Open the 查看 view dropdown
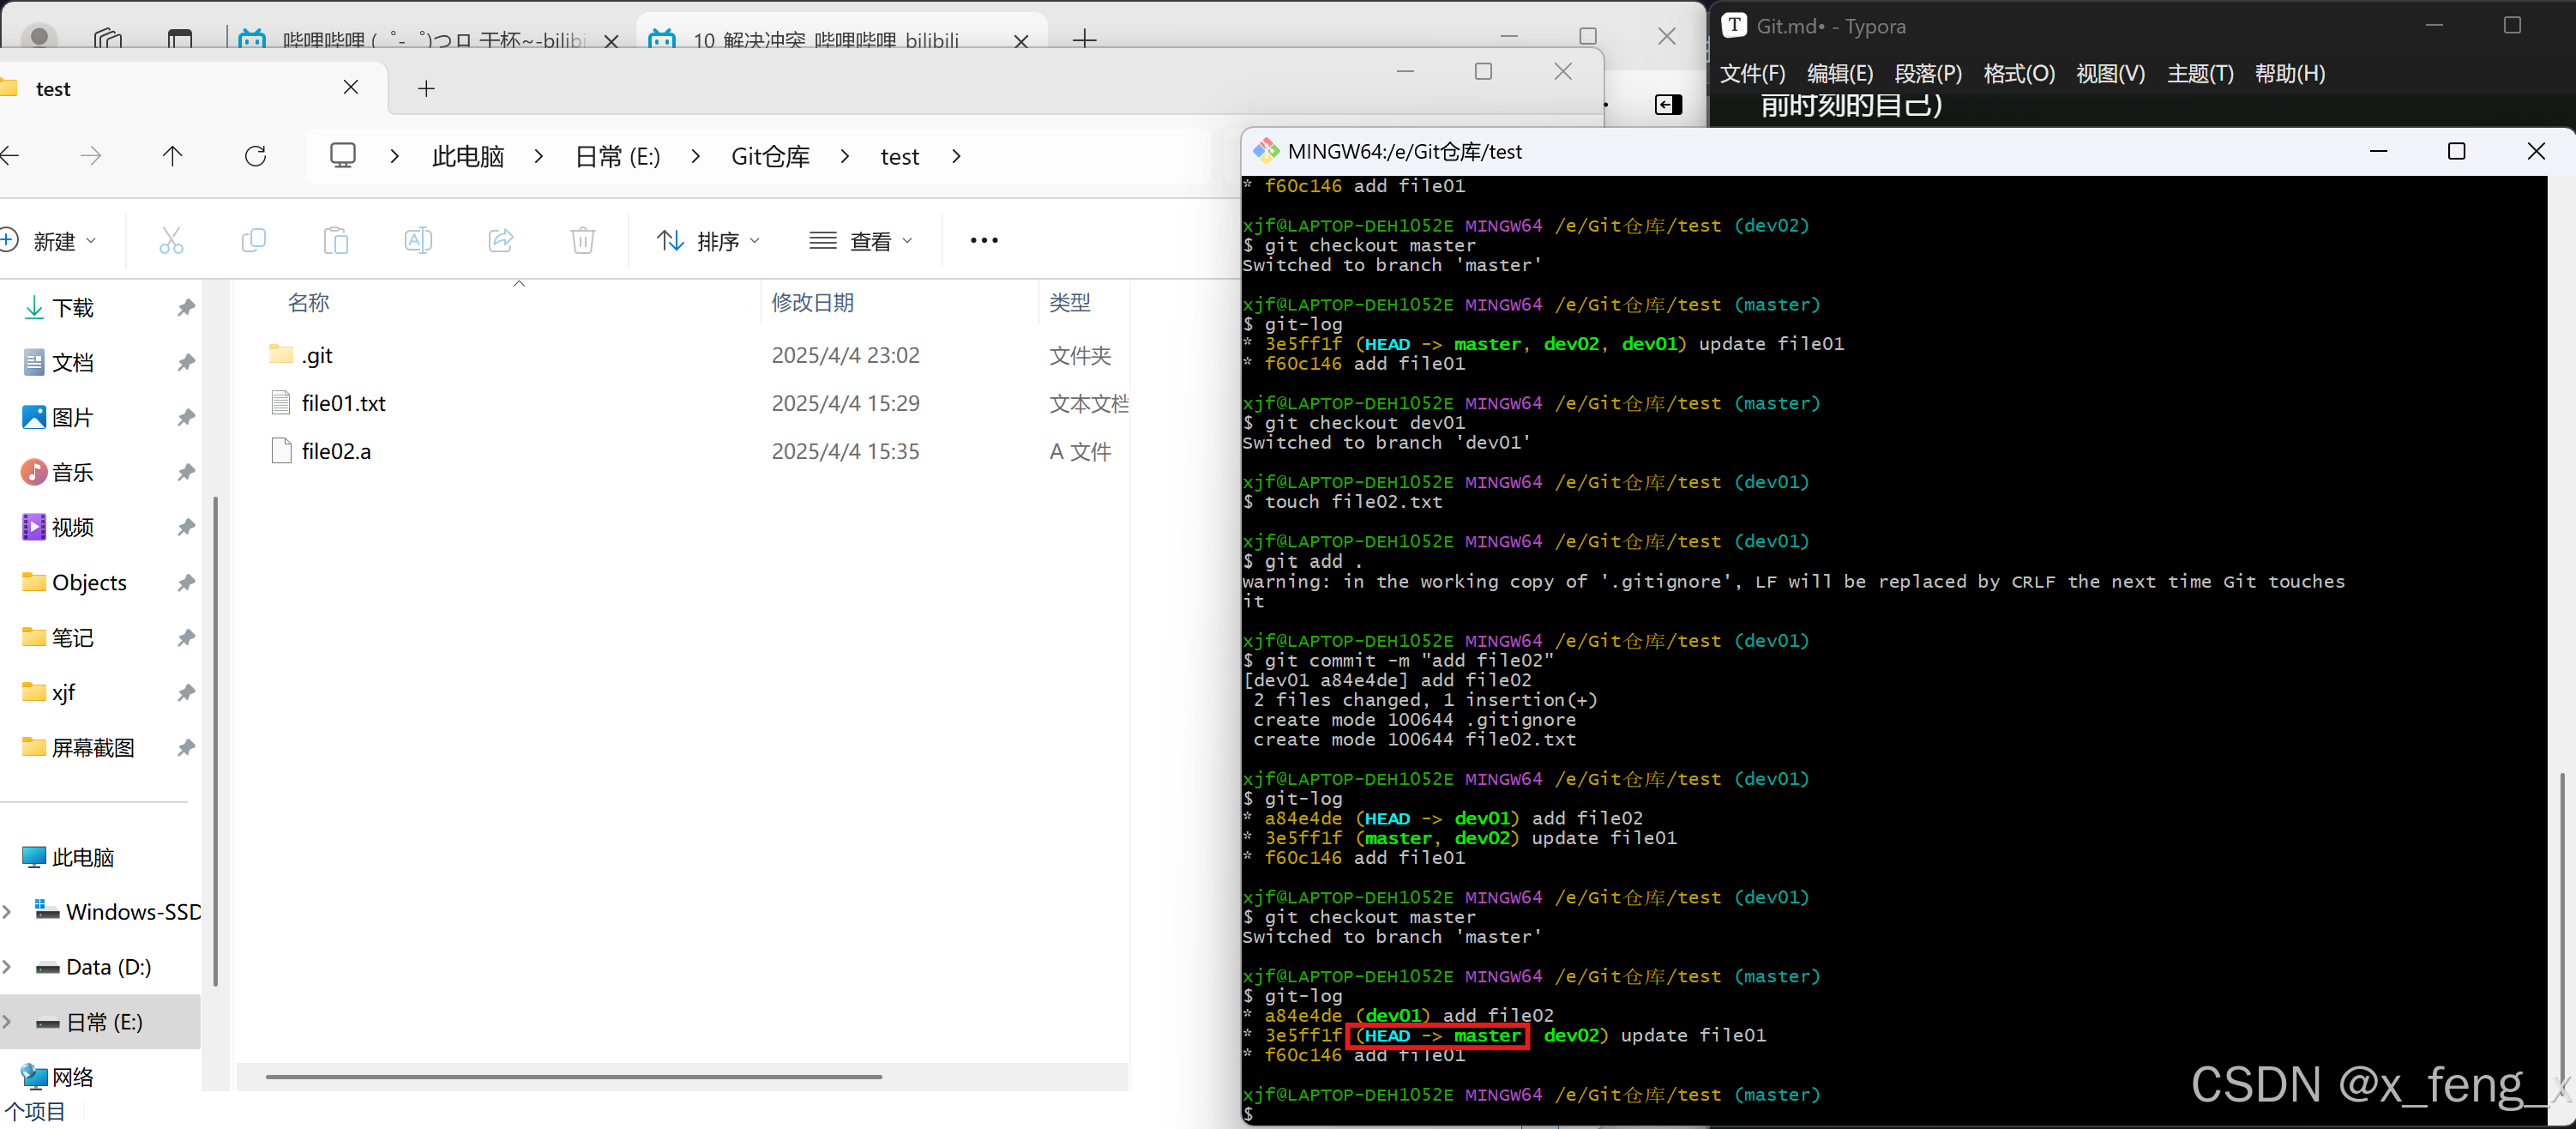Viewport: 2576px width, 1129px height. [861, 241]
